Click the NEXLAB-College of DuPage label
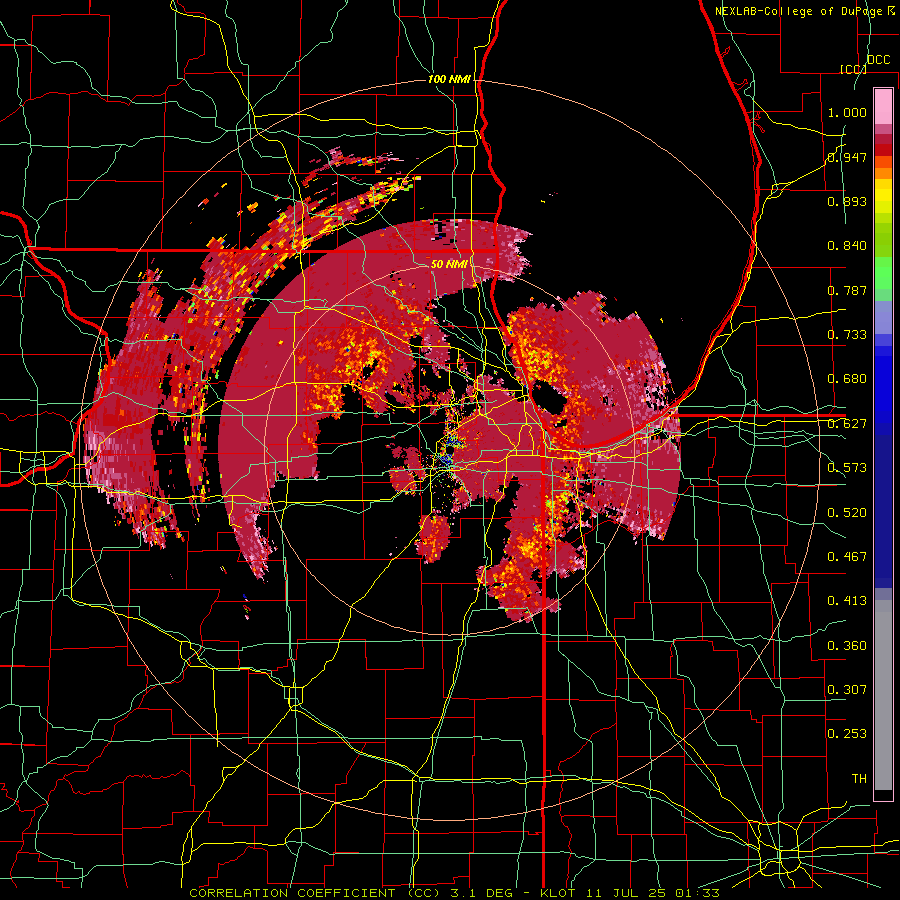The image size is (900, 900). (800, 11)
